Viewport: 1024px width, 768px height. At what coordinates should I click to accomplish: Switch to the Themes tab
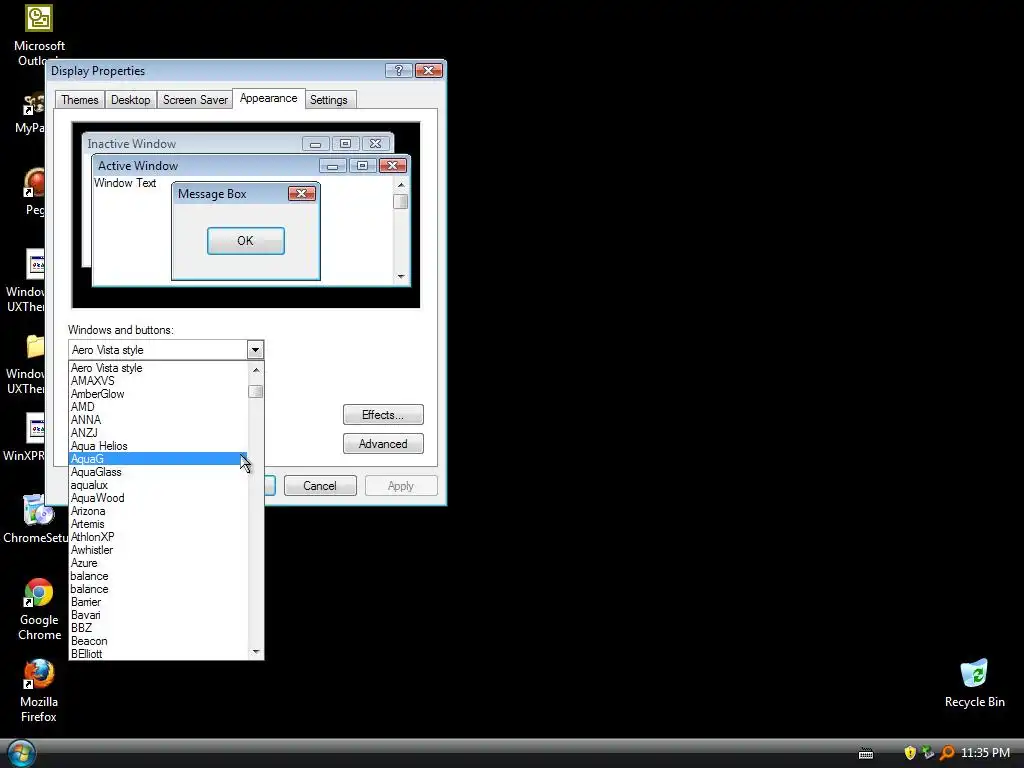click(80, 100)
